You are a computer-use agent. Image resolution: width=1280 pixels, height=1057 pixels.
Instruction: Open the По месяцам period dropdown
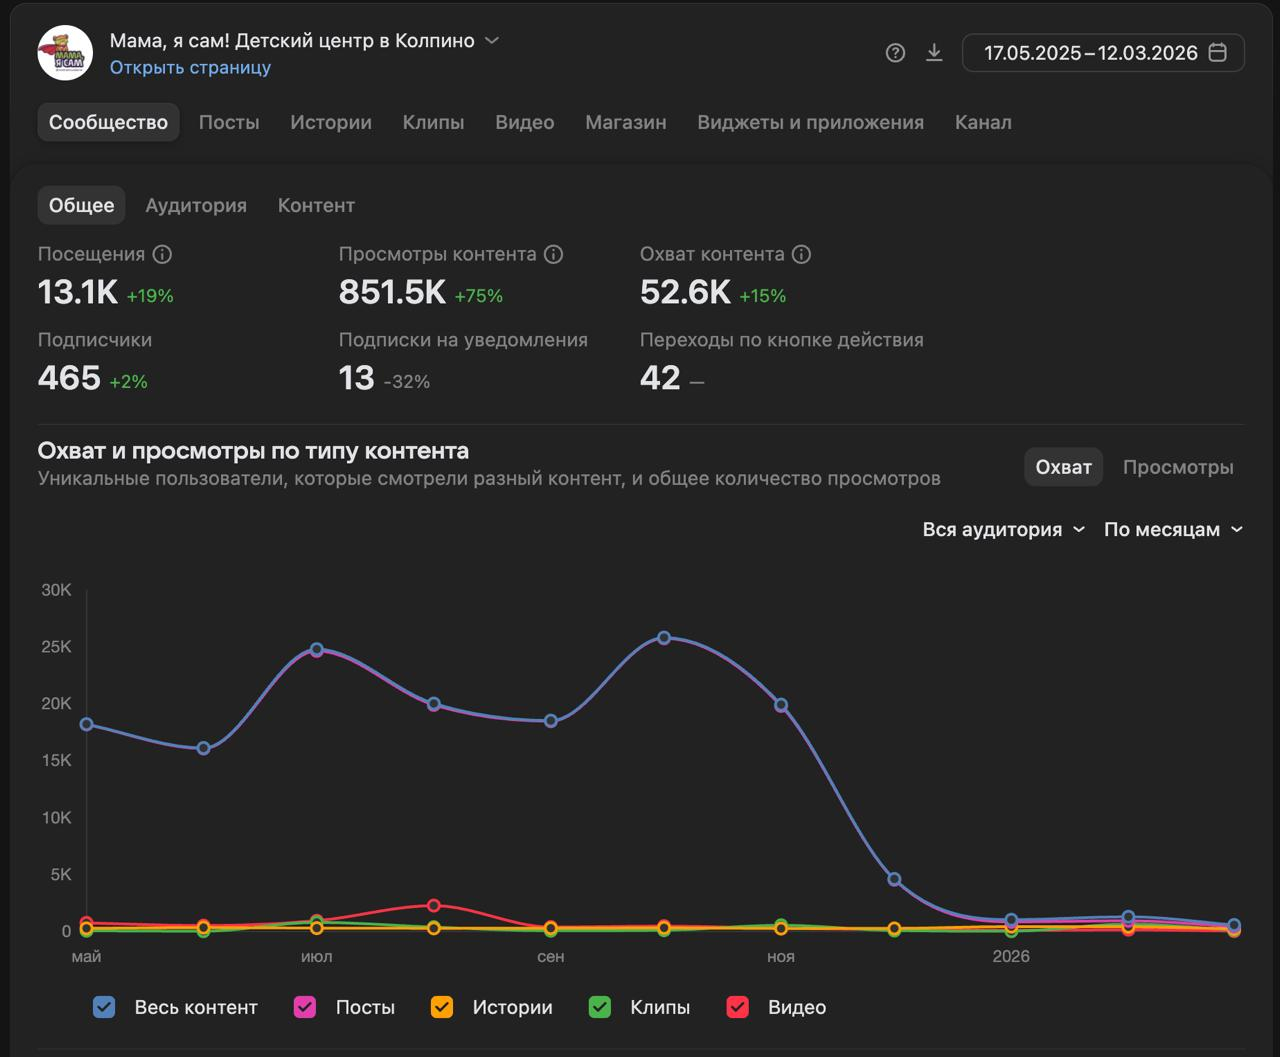(x=1173, y=530)
